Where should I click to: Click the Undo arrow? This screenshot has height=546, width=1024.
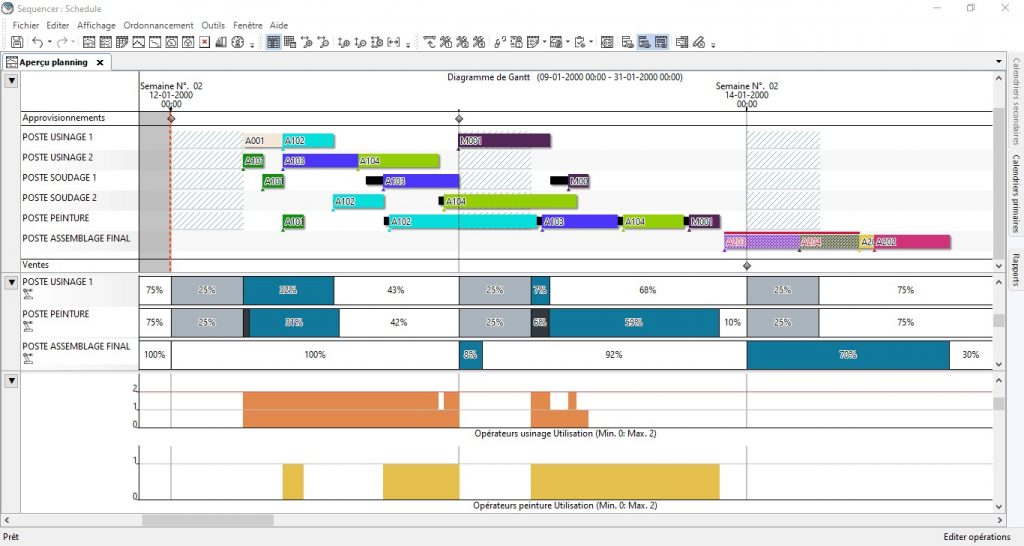pos(38,42)
